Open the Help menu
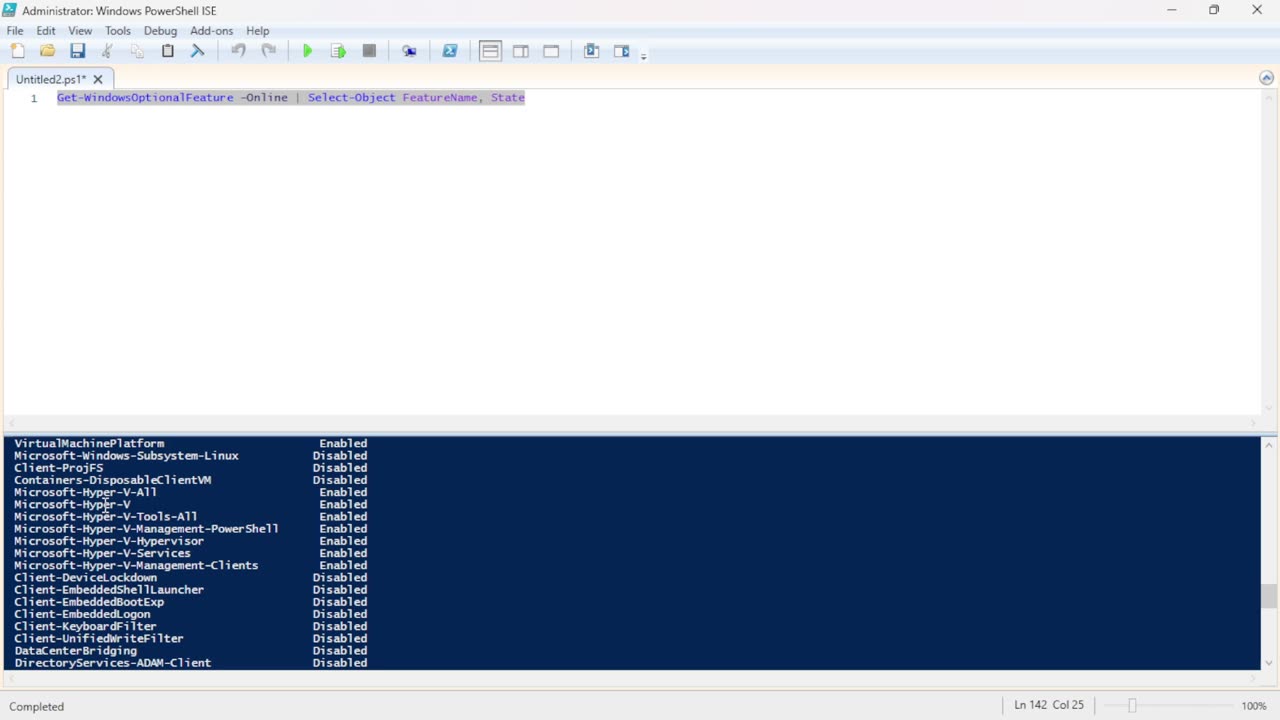This screenshot has height=720, width=1280. click(x=258, y=31)
